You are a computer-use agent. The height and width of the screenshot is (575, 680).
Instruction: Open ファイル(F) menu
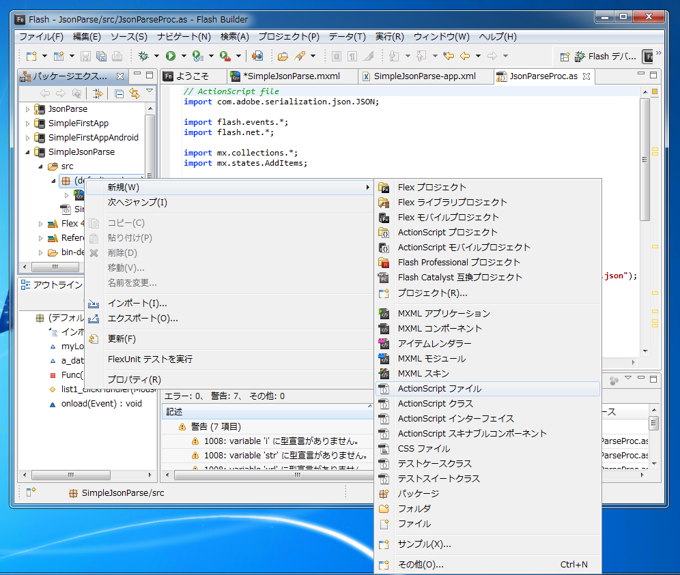pyautogui.click(x=41, y=37)
